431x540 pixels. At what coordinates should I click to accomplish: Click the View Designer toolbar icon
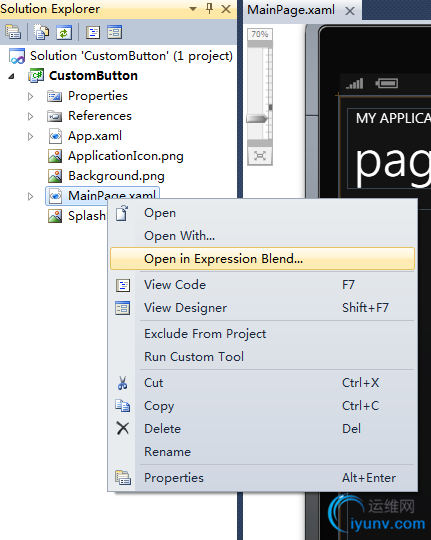(x=114, y=32)
